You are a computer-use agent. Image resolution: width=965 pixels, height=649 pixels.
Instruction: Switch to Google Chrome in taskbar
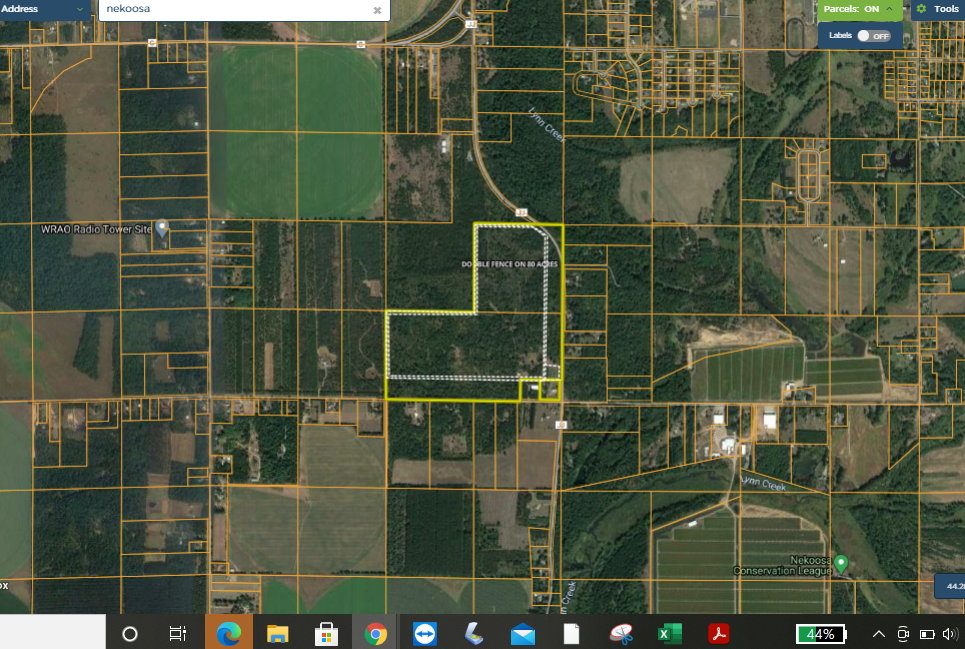[376, 633]
